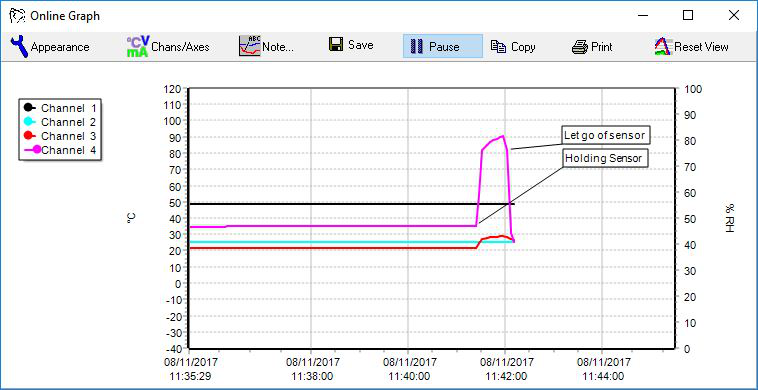The height and width of the screenshot is (390, 758).
Task: Click the Reset View graph icon
Action: 663,47
